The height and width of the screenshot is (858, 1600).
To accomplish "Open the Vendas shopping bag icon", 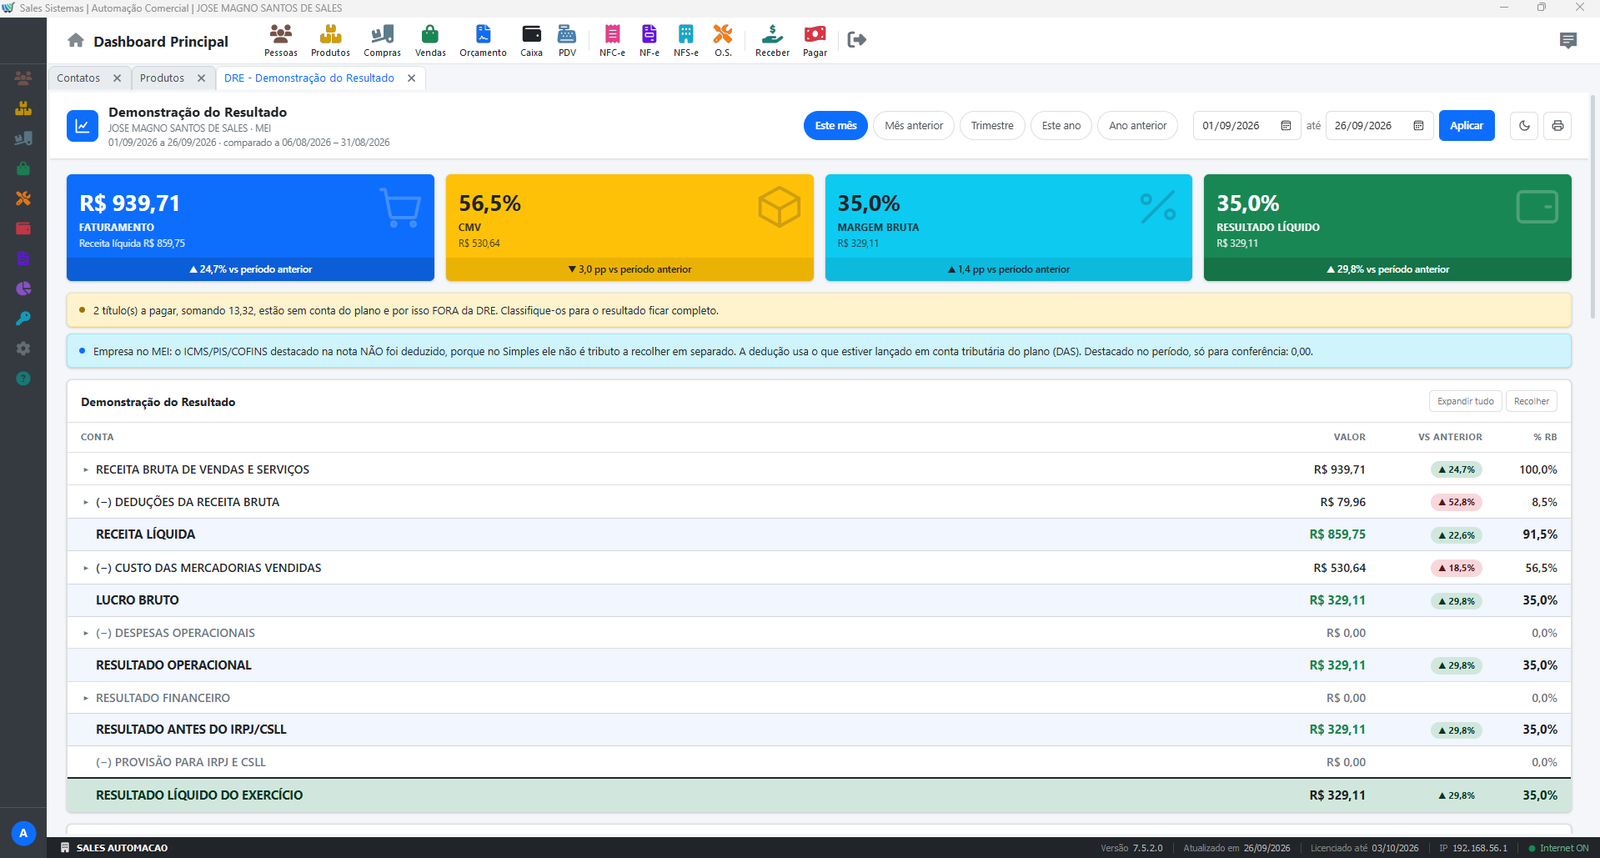I will [x=430, y=40].
